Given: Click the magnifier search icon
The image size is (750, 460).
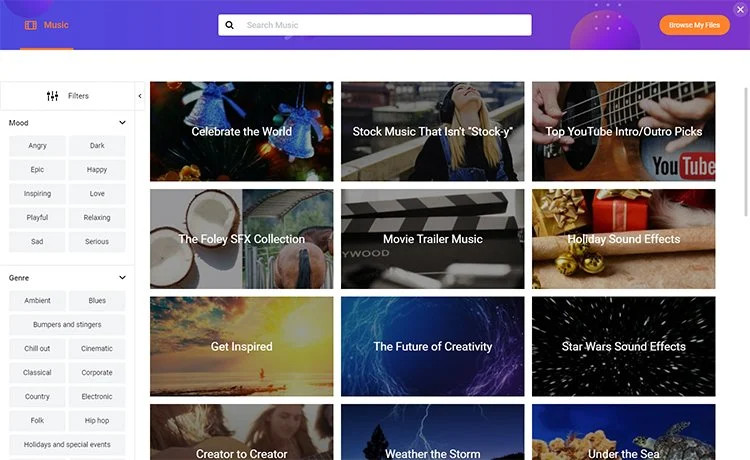Looking at the screenshot, I should [230, 25].
